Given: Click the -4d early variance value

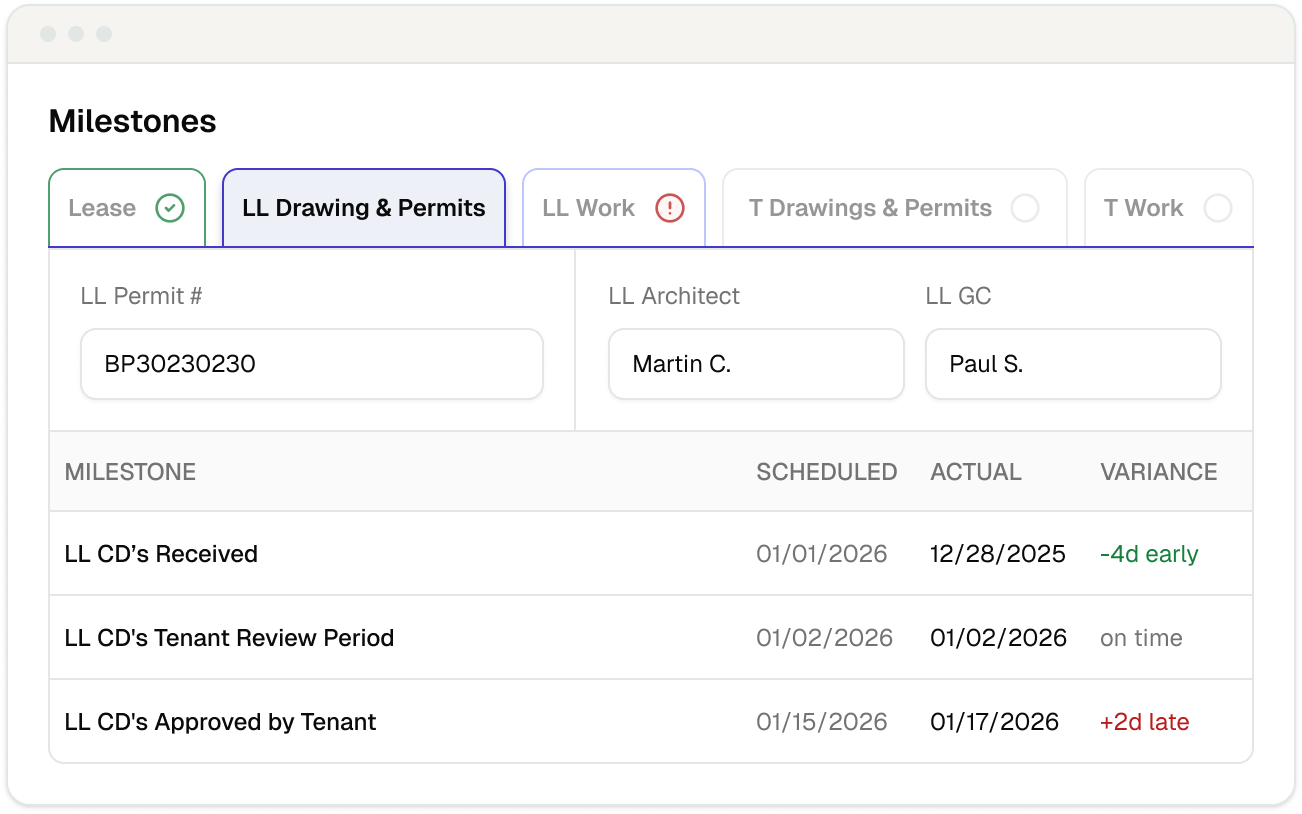Looking at the screenshot, I should click(1149, 554).
